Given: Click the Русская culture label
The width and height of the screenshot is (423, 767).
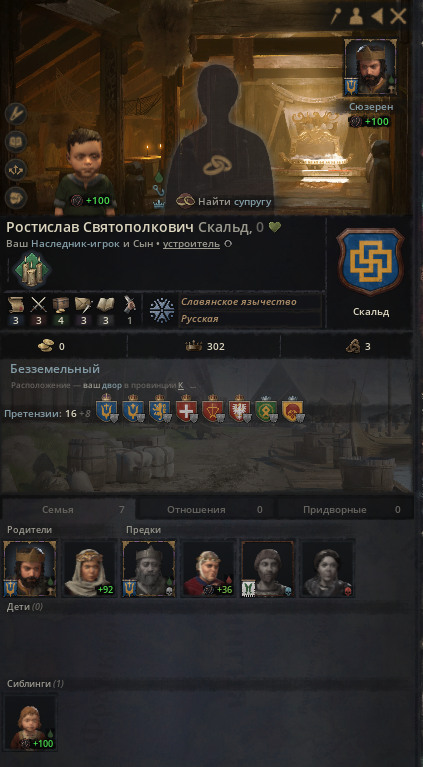Looking at the screenshot, I should pos(200,319).
